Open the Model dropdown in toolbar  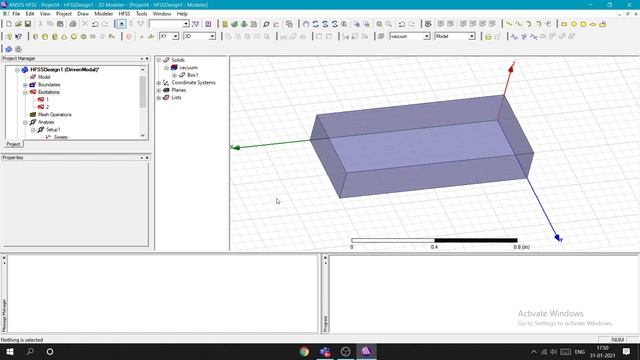(x=472, y=36)
